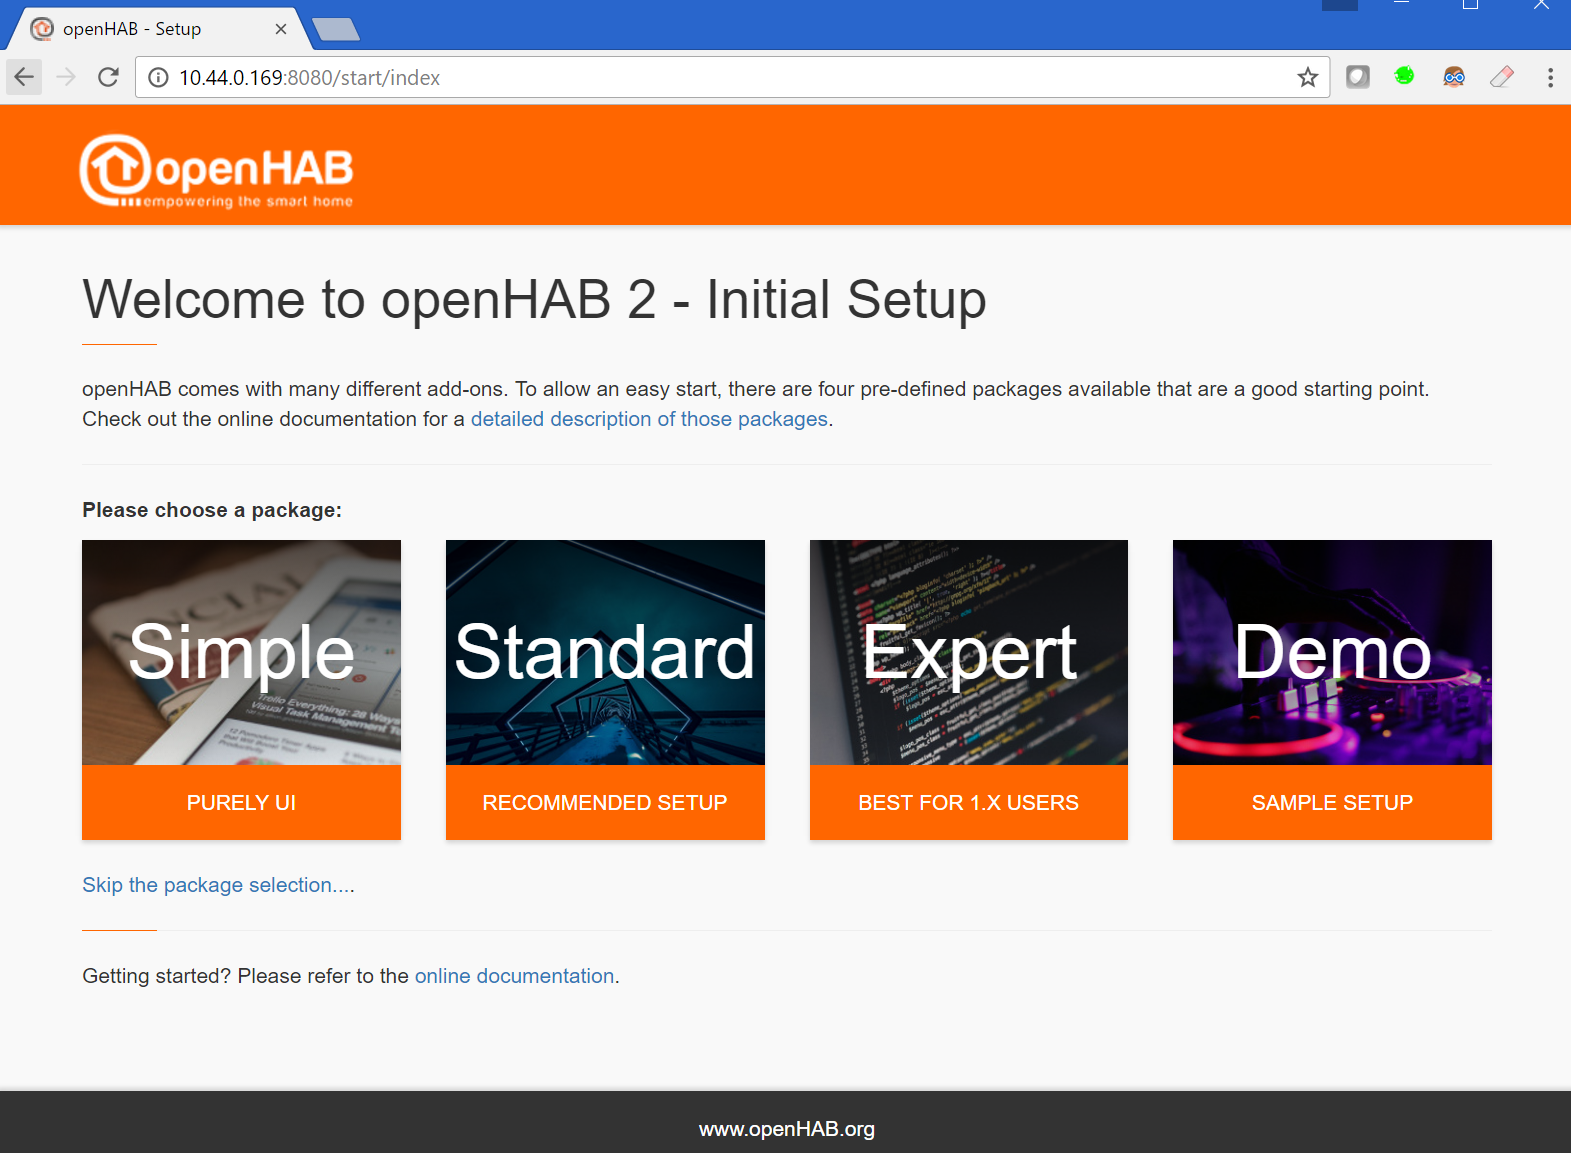The width and height of the screenshot is (1571, 1153).
Task: Click the browser forward arrow
Action: click(66, 77)
